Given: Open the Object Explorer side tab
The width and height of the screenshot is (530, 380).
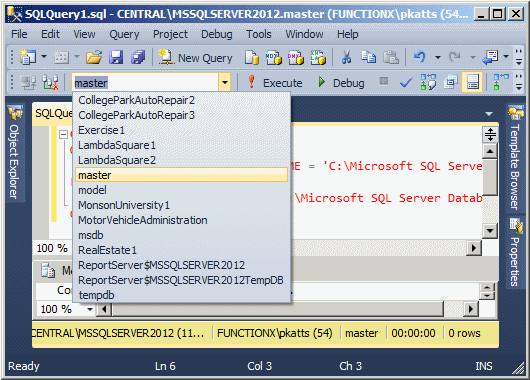Looking at the screenshot, I should coord(14,152).
